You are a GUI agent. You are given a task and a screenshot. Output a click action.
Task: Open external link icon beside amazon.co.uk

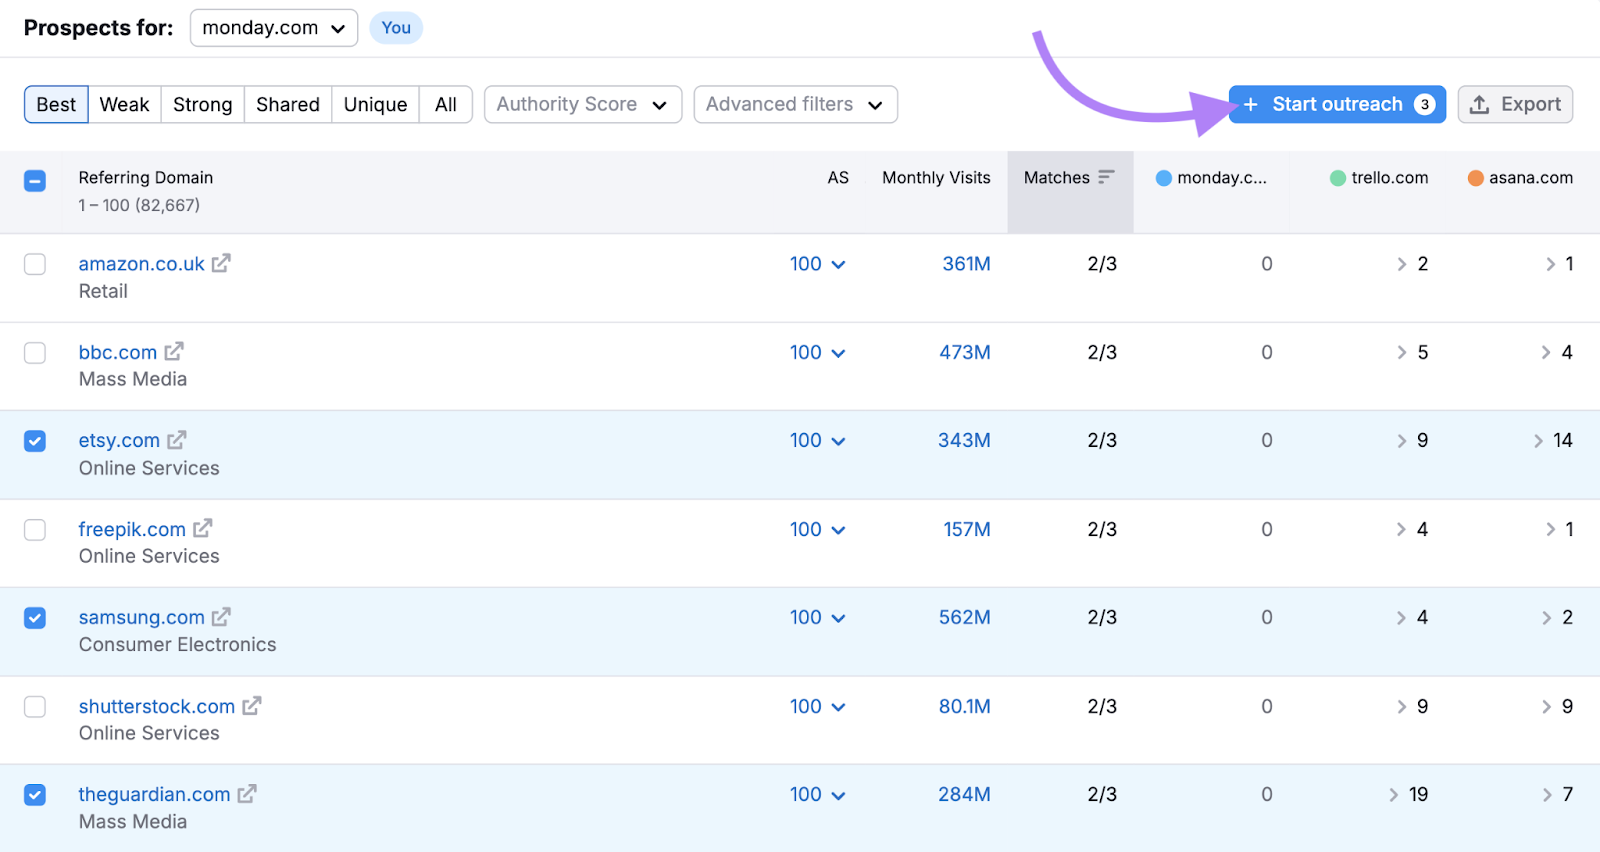point(221,263)
